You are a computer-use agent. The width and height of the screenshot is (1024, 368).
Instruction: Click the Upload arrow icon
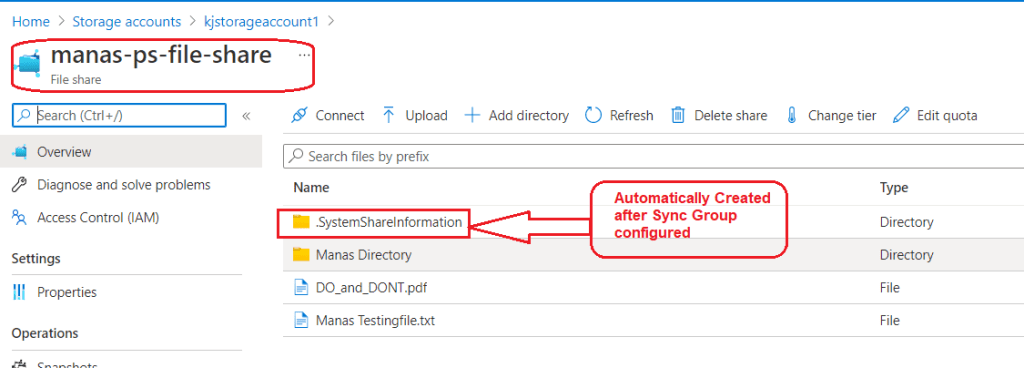(389, 115)
